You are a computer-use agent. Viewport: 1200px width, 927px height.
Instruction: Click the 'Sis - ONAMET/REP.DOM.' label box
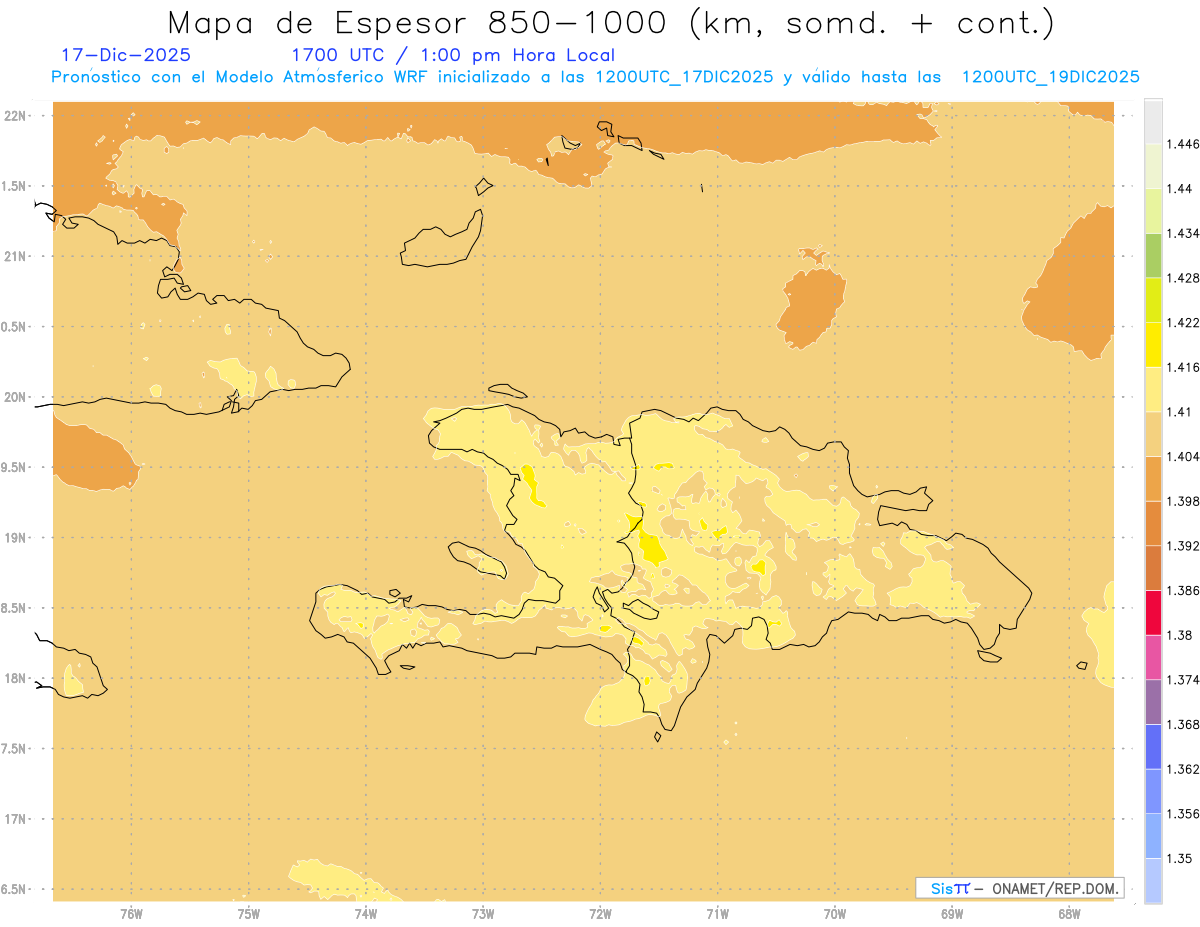point(1020,888)
